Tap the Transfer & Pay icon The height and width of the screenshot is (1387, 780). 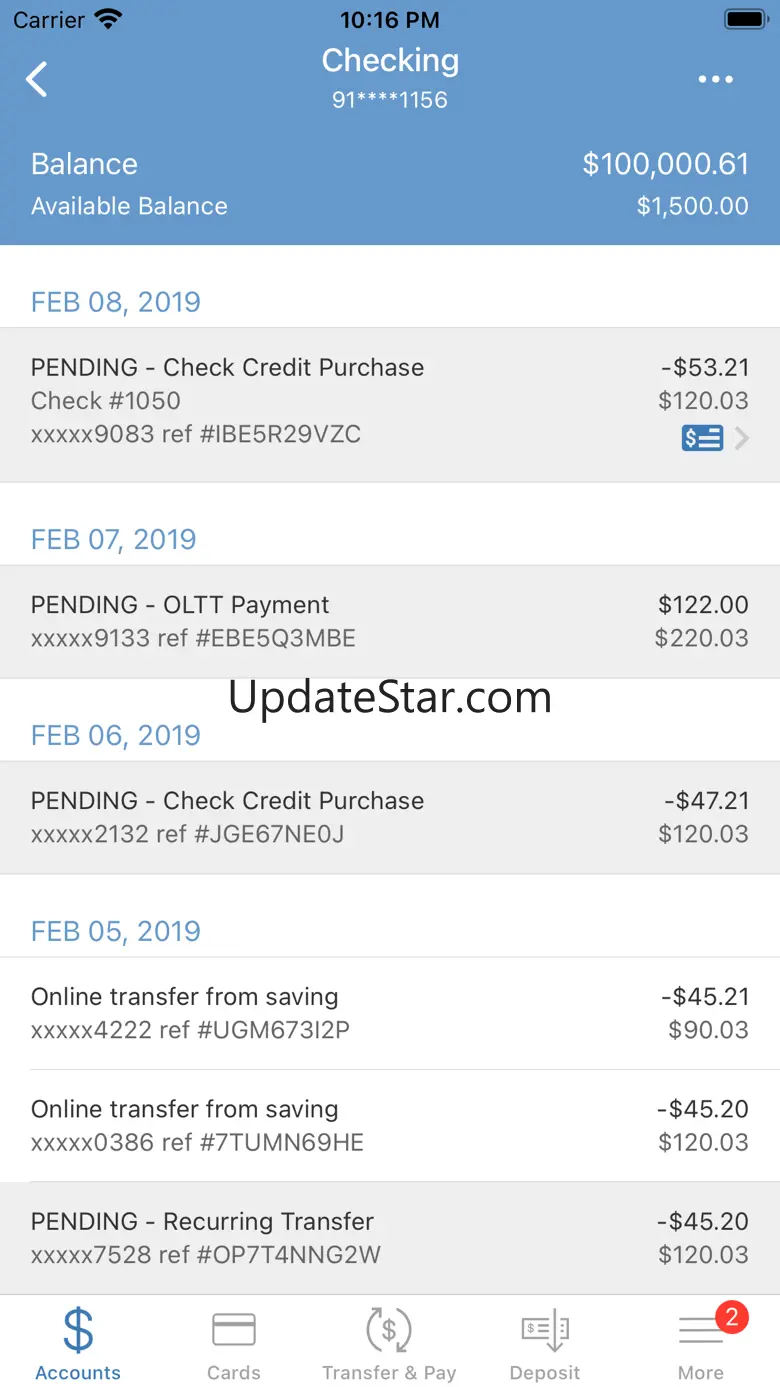[389, 1330]
